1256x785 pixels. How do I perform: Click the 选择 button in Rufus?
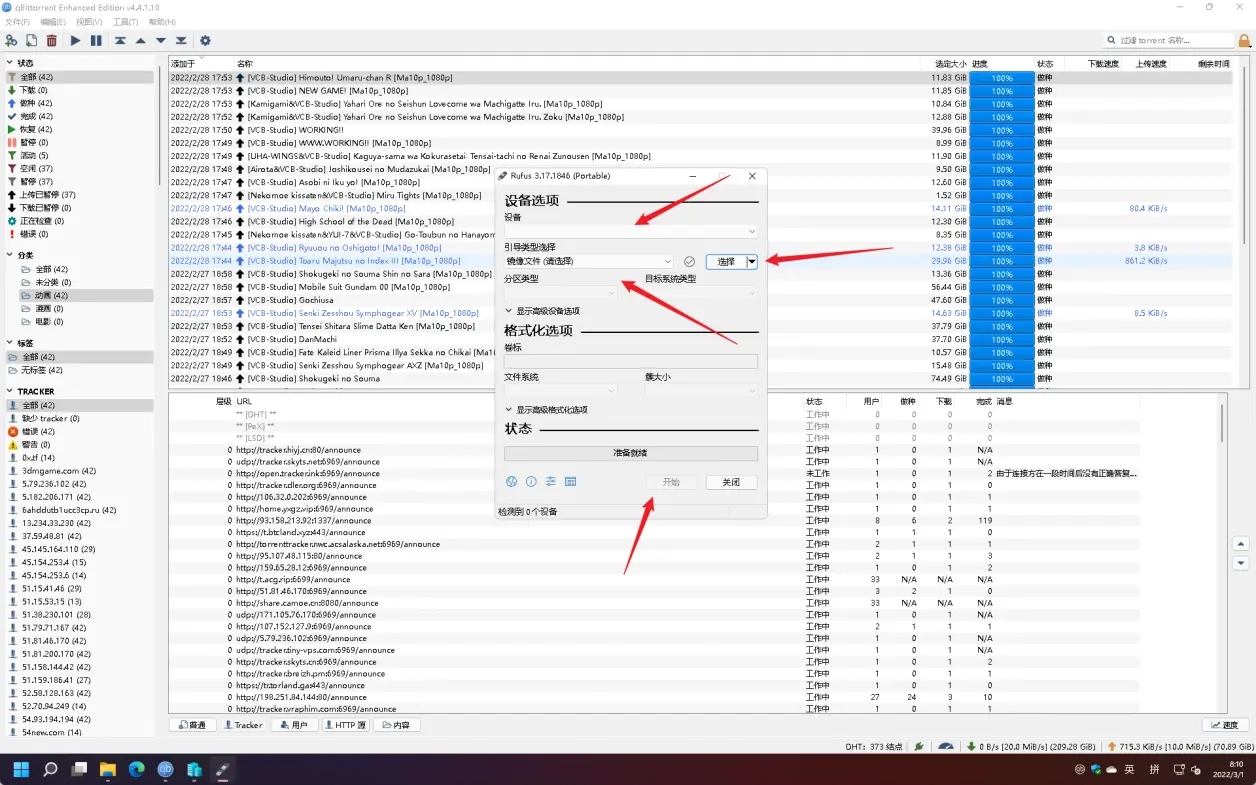(726, 261)
